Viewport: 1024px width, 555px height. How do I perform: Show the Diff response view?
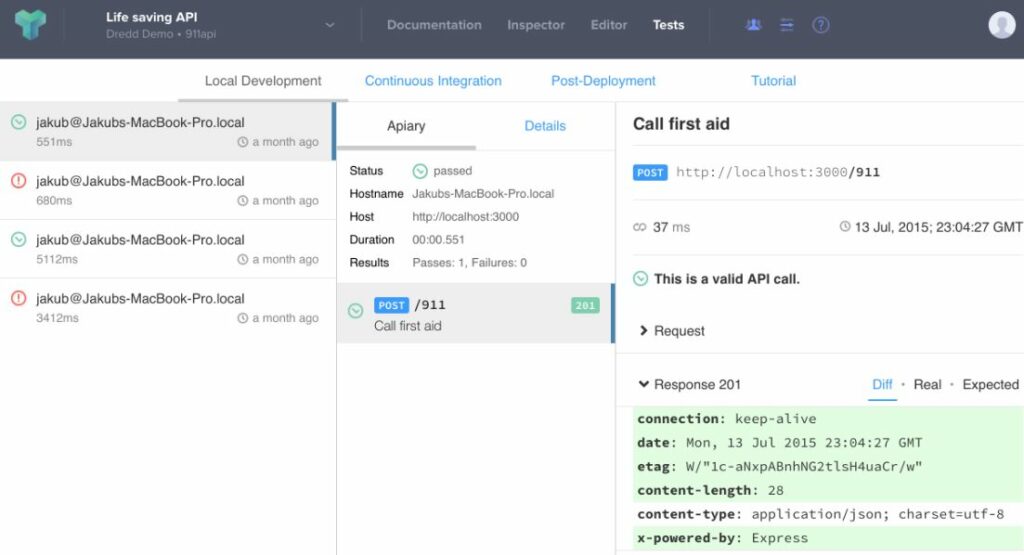(882, 385)
